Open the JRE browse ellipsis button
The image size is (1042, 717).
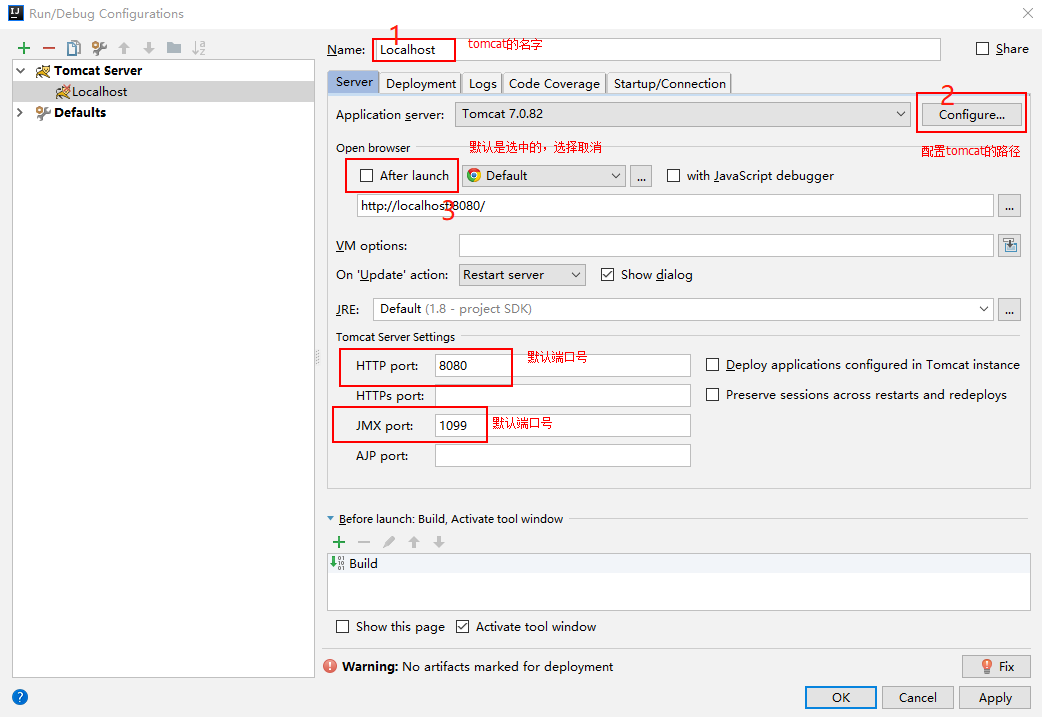(x=1009, y=310)
